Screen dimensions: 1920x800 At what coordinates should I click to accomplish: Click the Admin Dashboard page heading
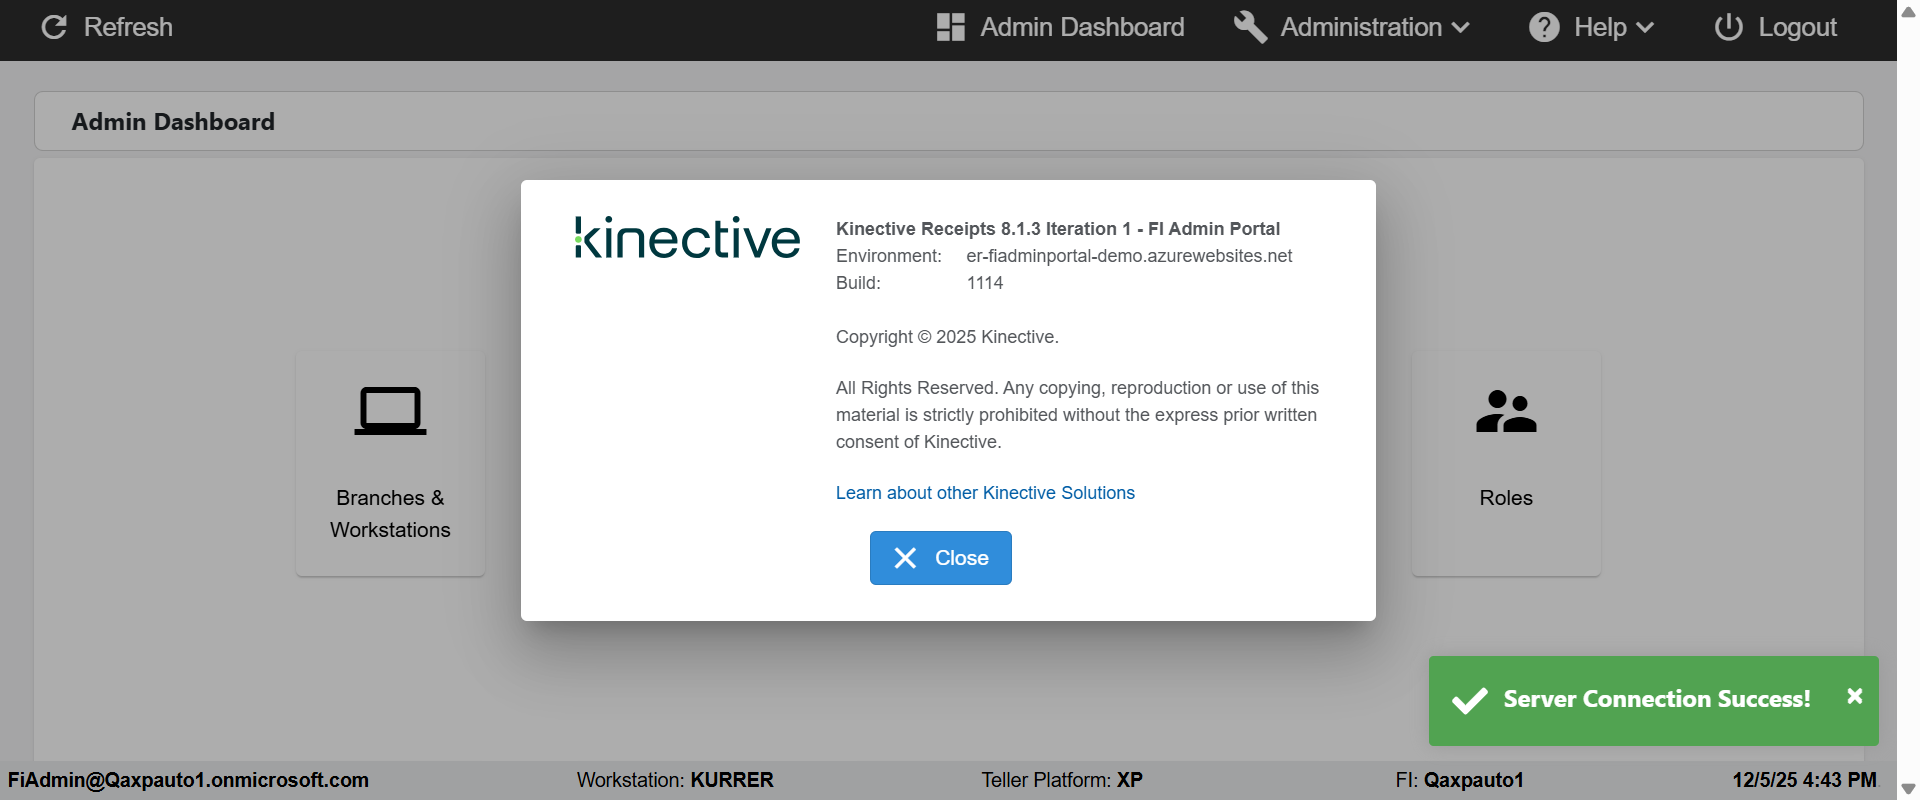click(x=173, y=122)
